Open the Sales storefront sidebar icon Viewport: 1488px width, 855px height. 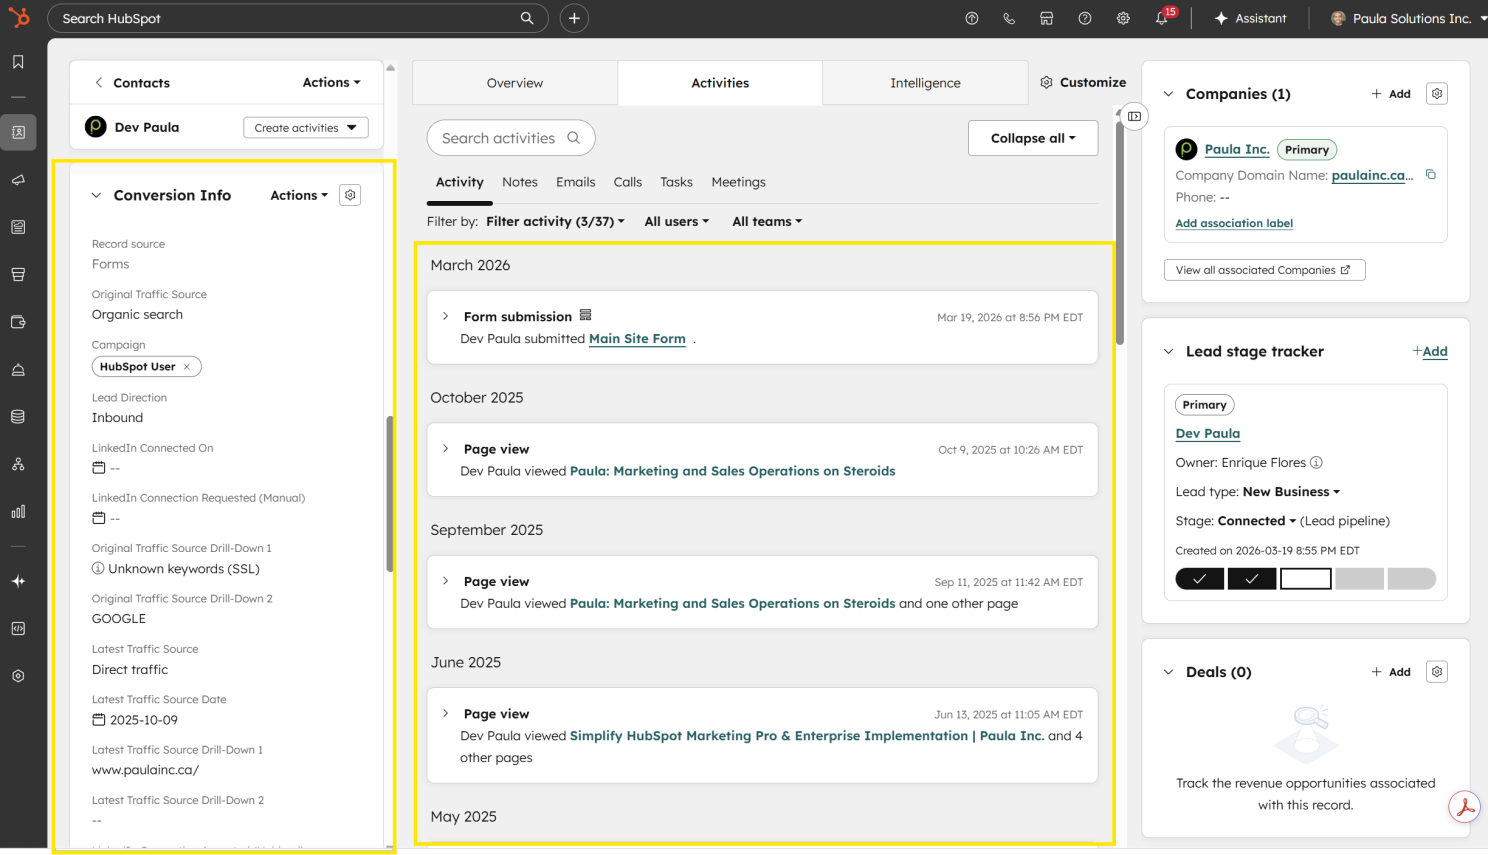click(18, 275)
